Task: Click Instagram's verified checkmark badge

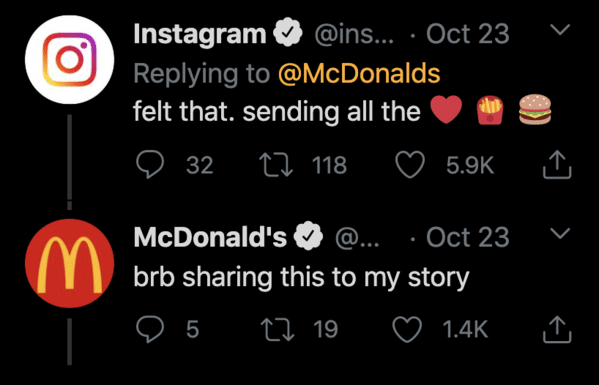Action: tap(288, 34)
